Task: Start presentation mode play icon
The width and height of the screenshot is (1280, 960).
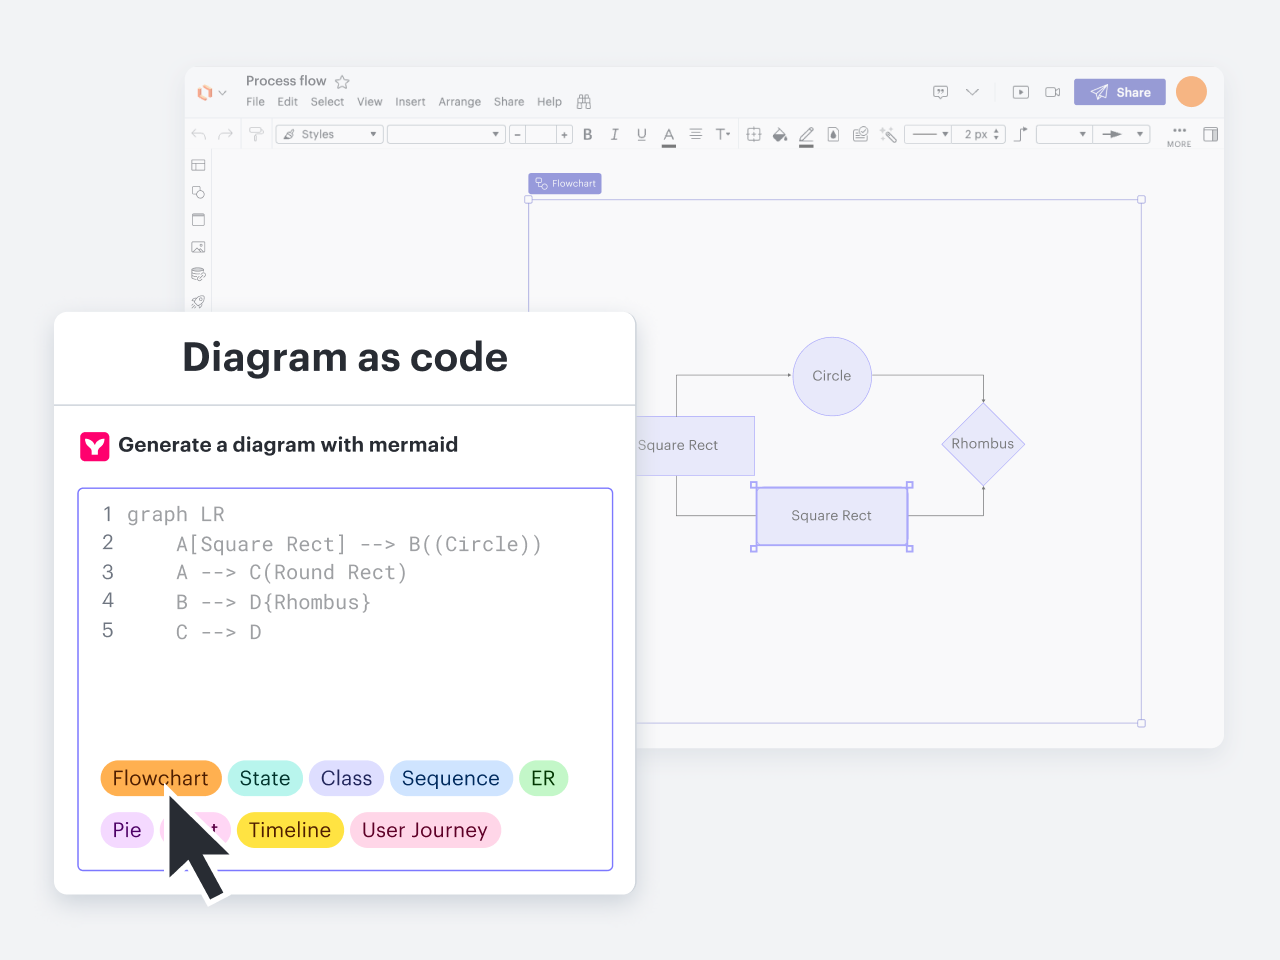Action: coord(1021,92)
